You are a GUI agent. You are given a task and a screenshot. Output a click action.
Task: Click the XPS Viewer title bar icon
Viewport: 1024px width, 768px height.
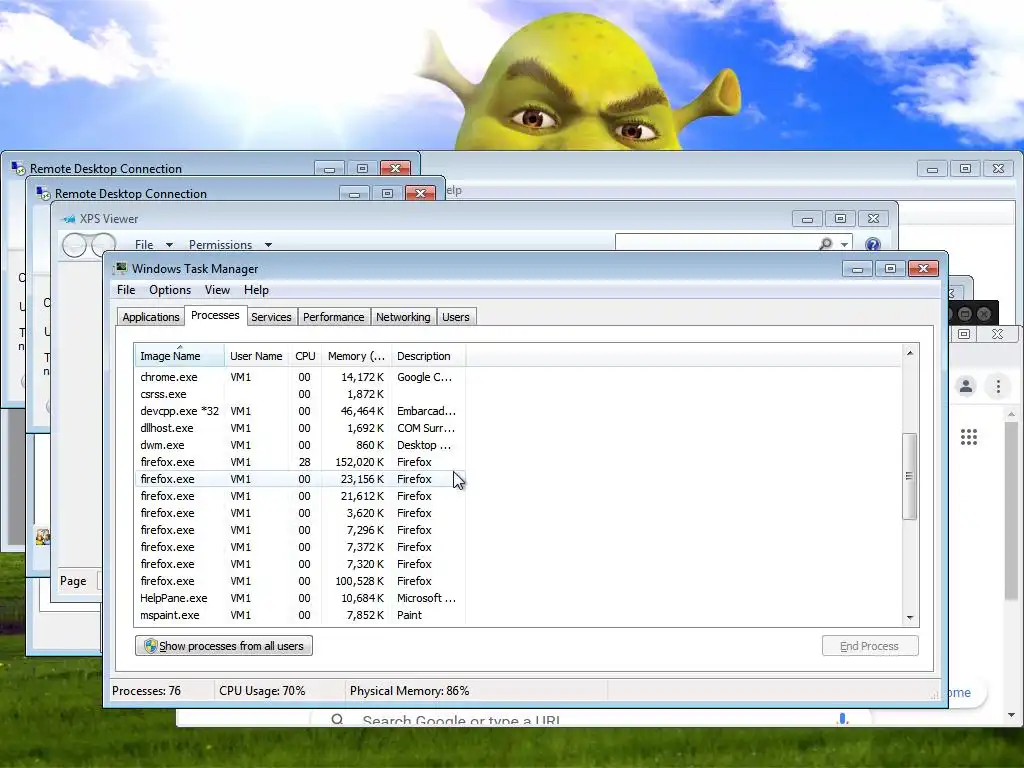(x=69, y=219)
